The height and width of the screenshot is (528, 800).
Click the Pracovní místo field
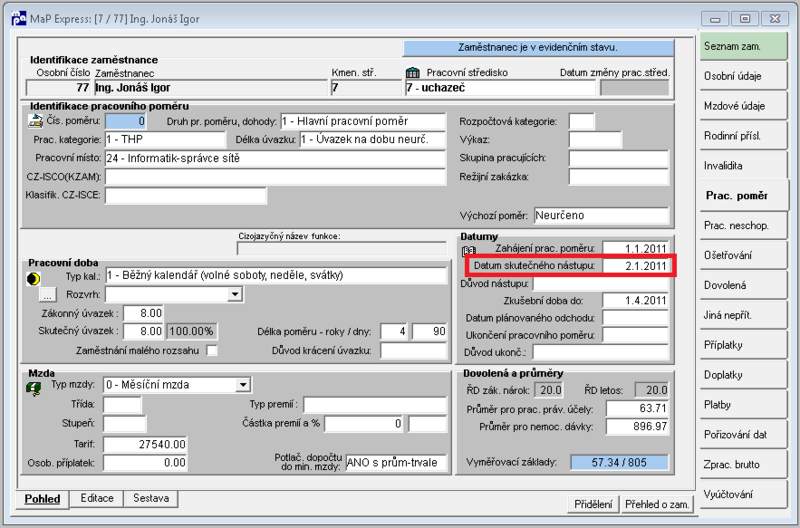coord(276,158)
